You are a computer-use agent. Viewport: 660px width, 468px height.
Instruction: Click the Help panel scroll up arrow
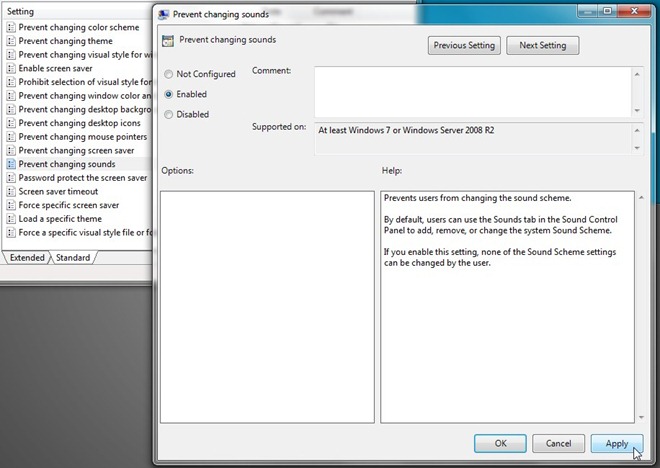[x=641, y=197]
